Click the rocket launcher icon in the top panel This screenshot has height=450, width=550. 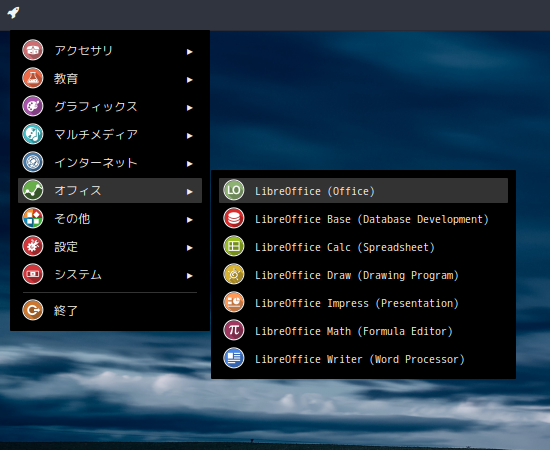(x=13, y=13)
